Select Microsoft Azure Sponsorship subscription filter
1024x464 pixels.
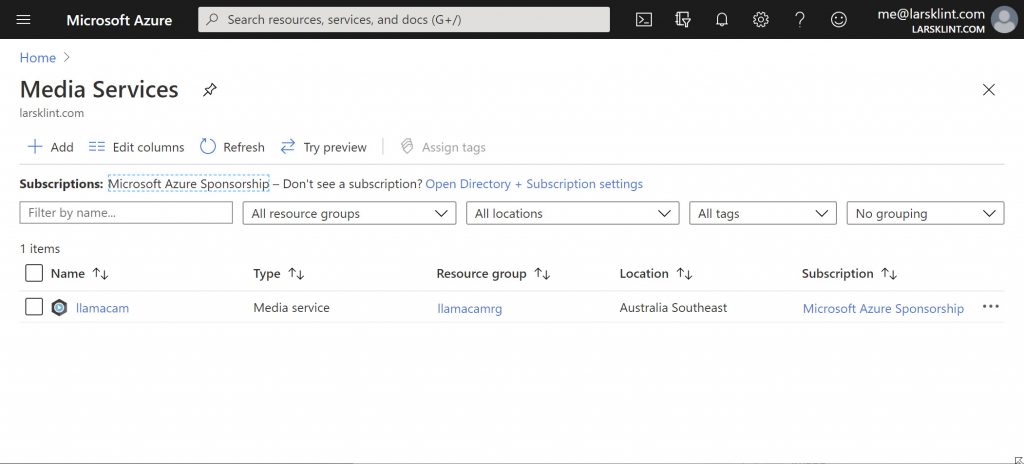pos(188,184)
